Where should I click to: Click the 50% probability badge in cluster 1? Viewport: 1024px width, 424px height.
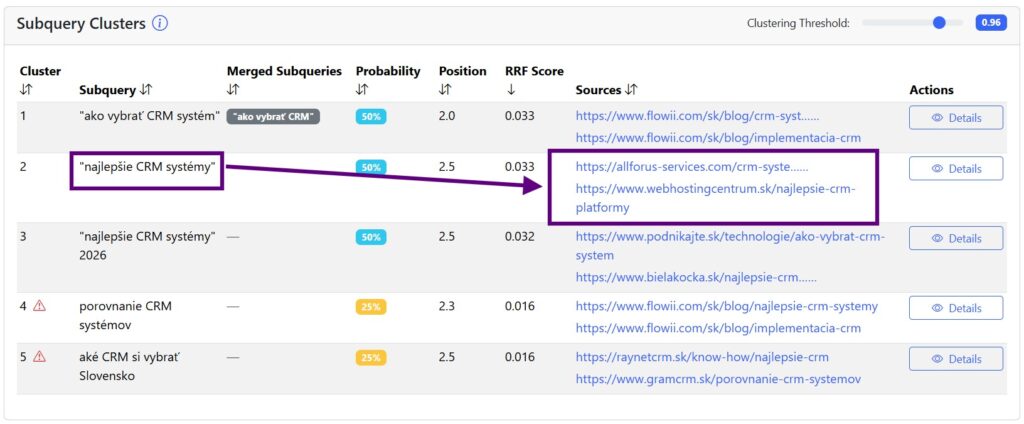click(371, 117)
